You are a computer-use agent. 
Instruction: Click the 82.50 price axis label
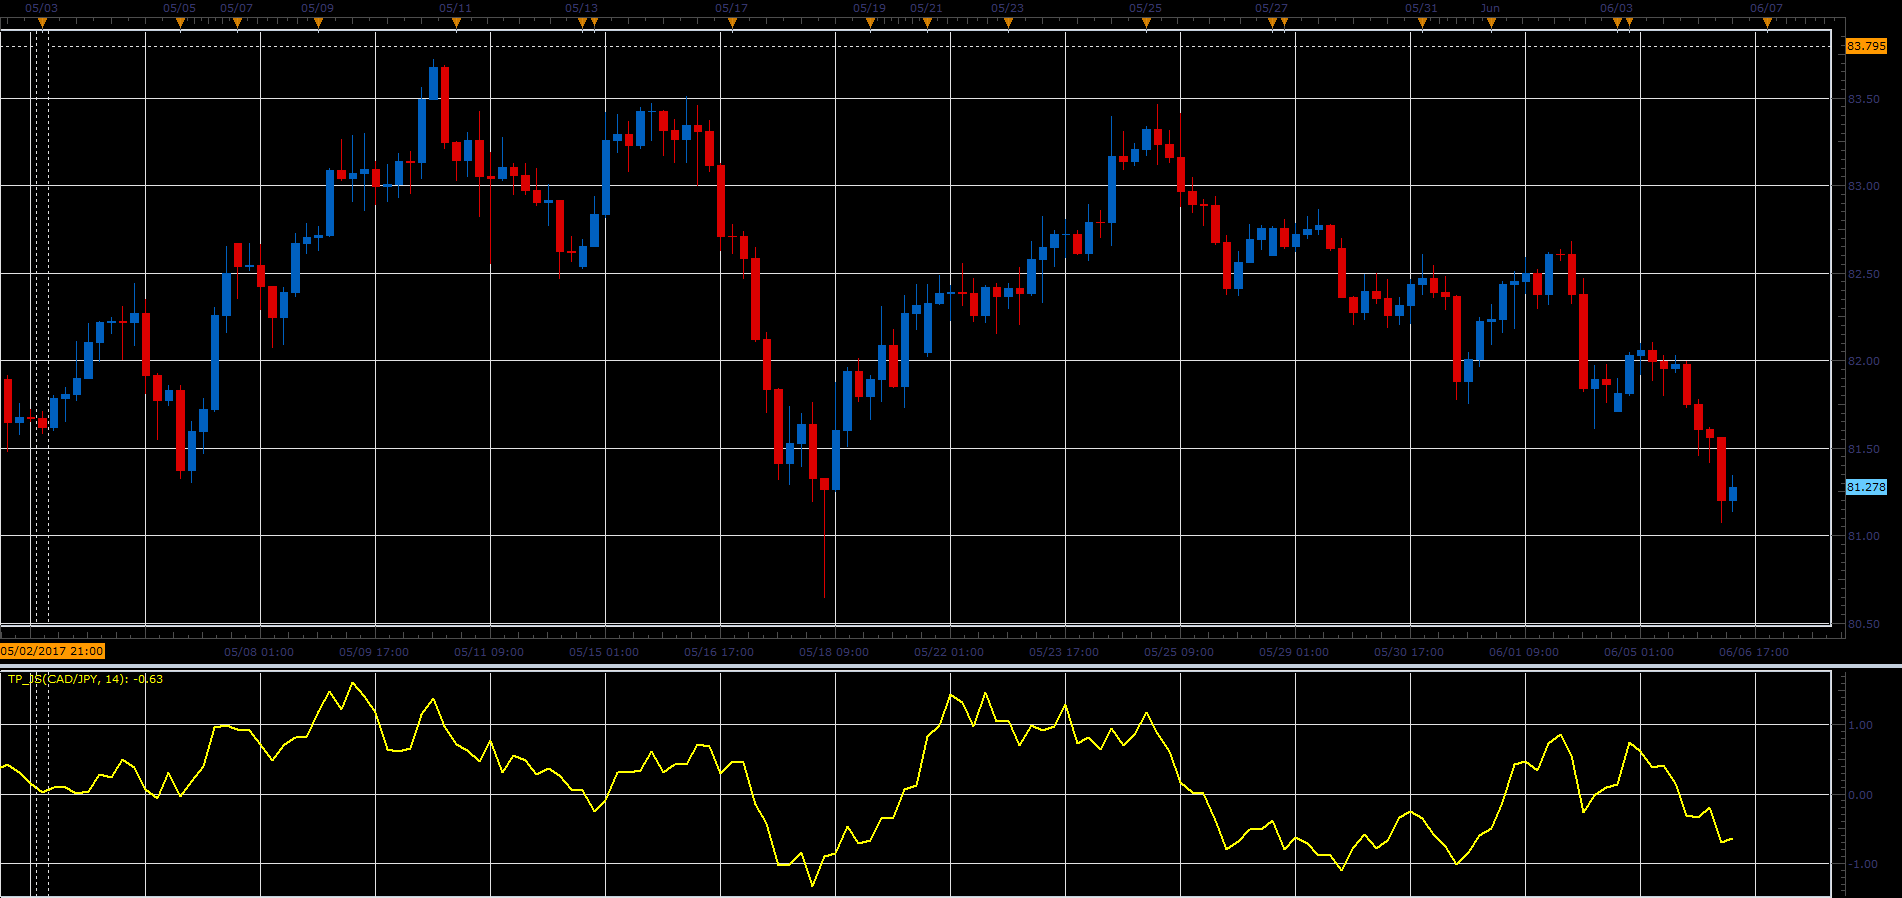coord(1864,274)
